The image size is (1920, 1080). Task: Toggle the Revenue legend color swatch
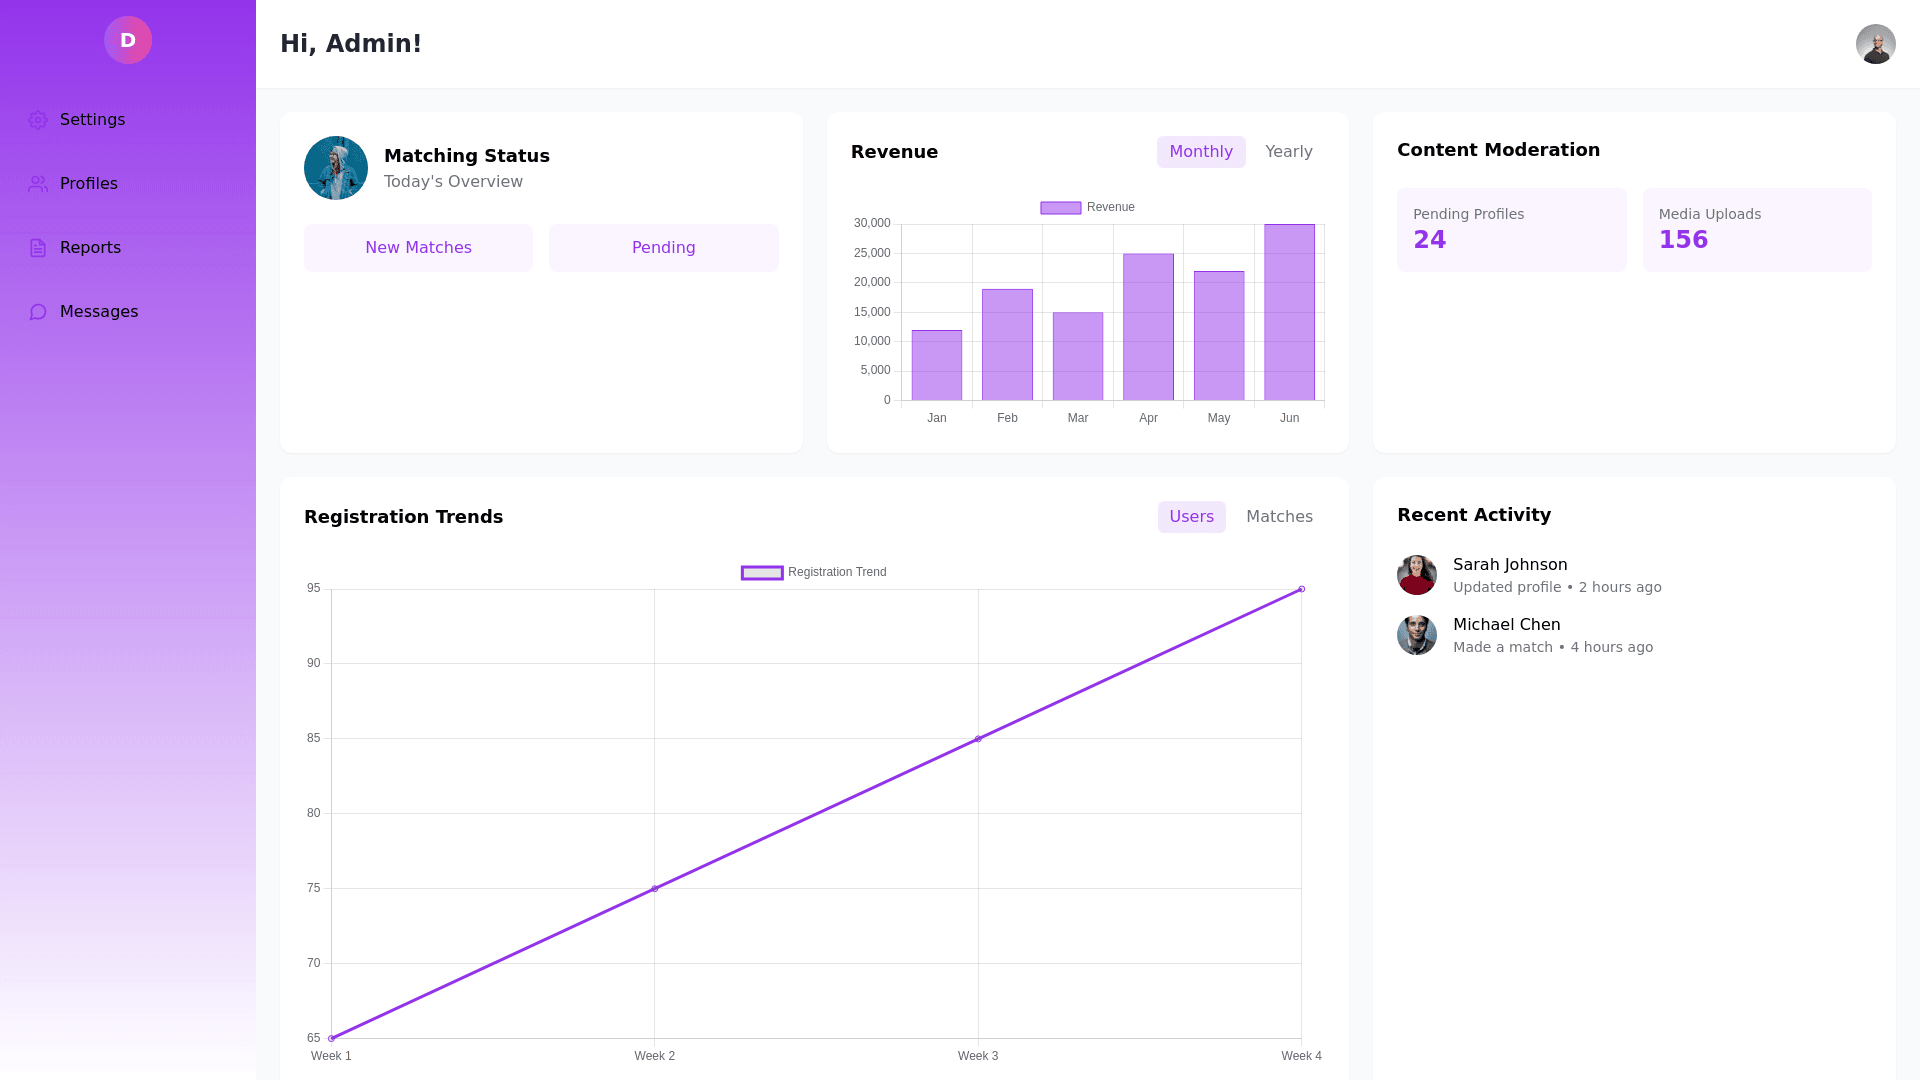(1060, 208)
